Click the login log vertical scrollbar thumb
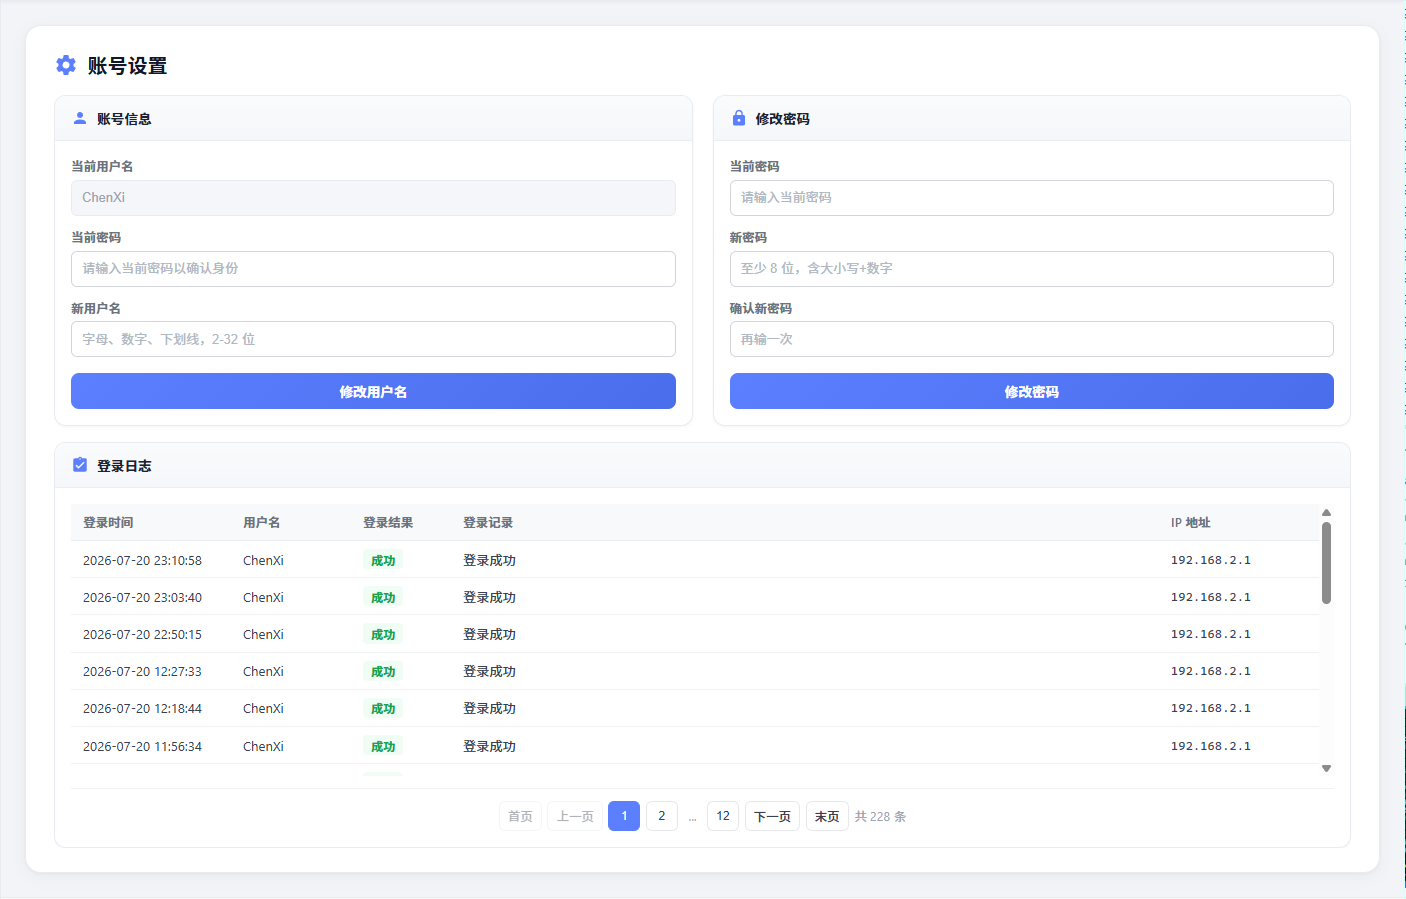This screenshot has height=899, width=1406. [x=1326, y=563]
